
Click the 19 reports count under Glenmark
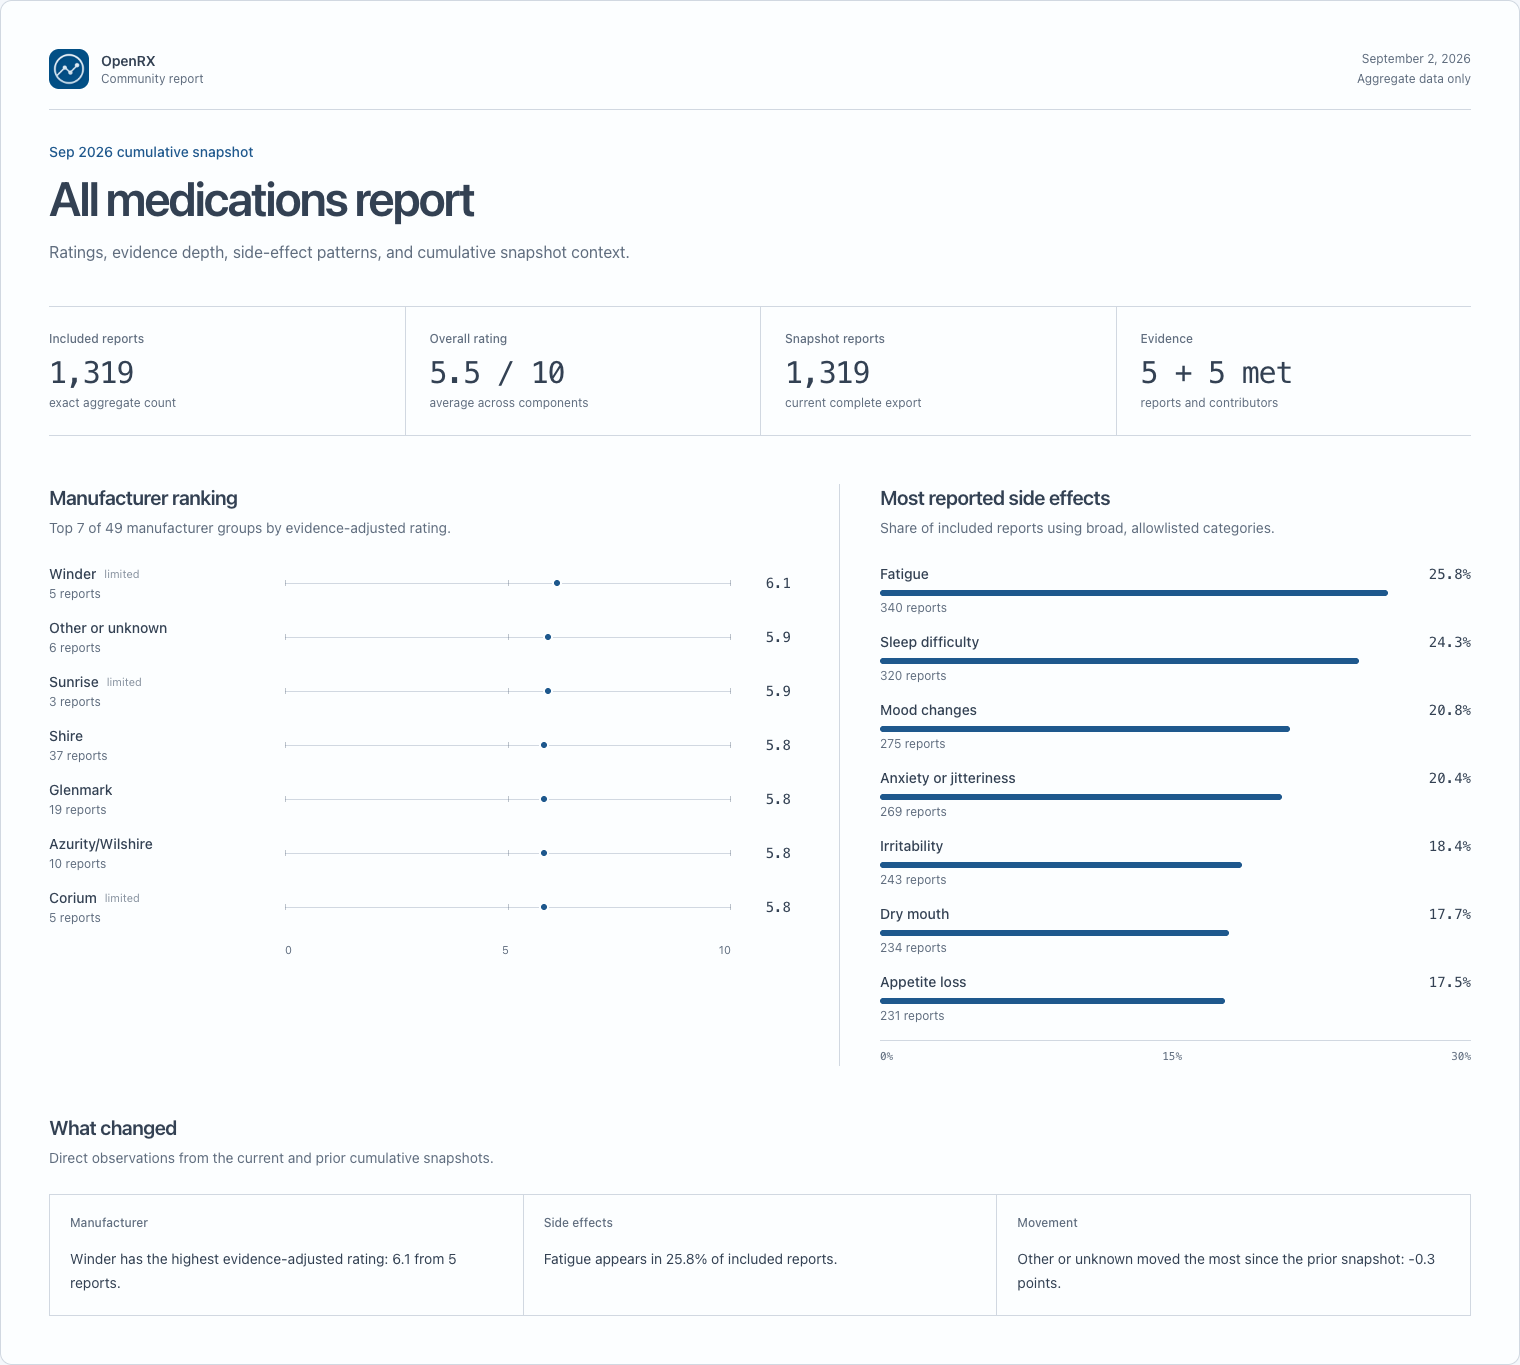pos(78,810)
